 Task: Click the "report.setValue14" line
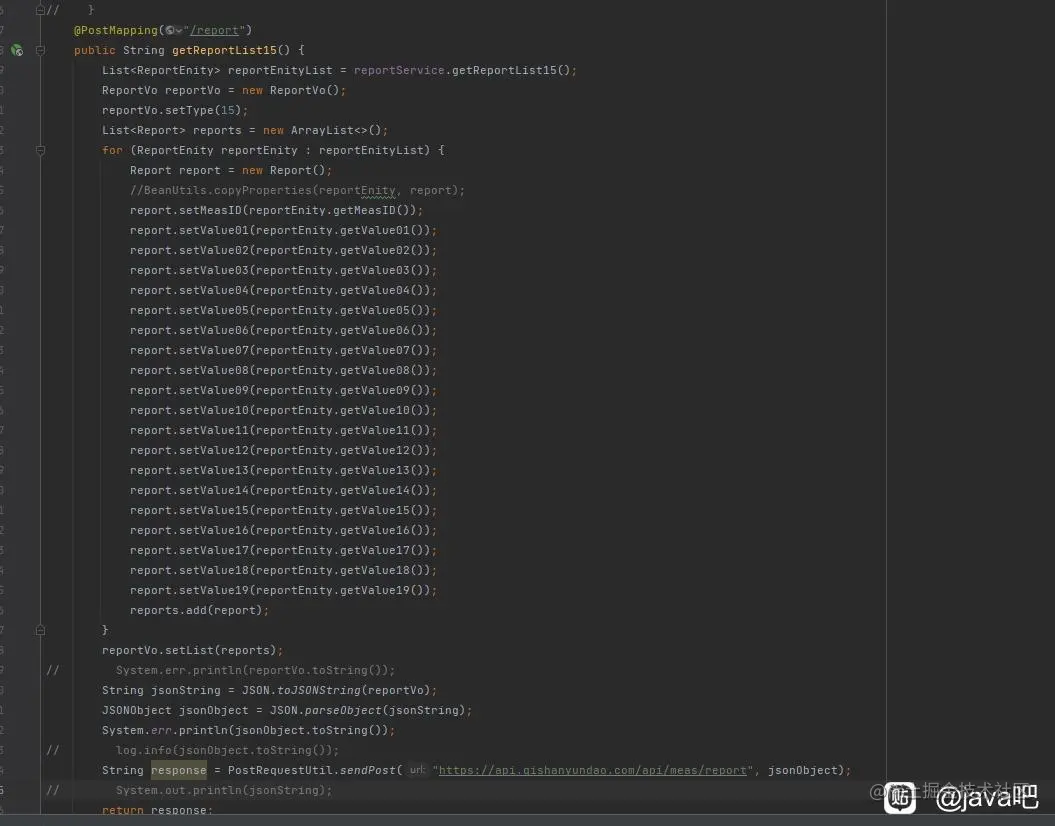[283, 490]
